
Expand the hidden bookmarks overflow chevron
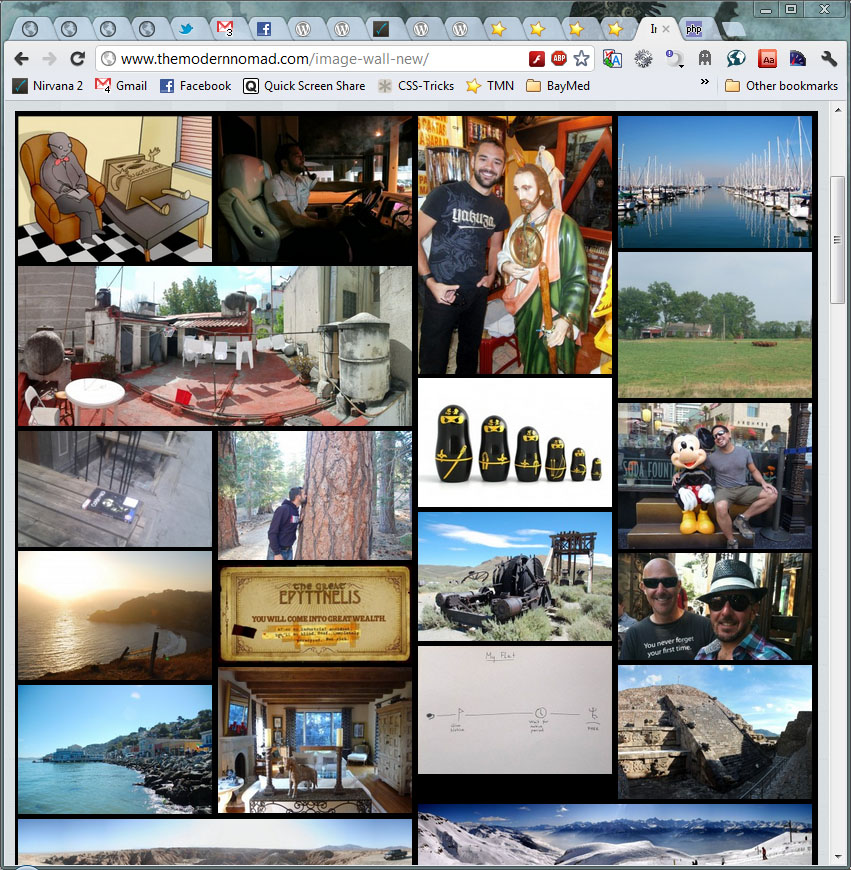tap(705, 83)
